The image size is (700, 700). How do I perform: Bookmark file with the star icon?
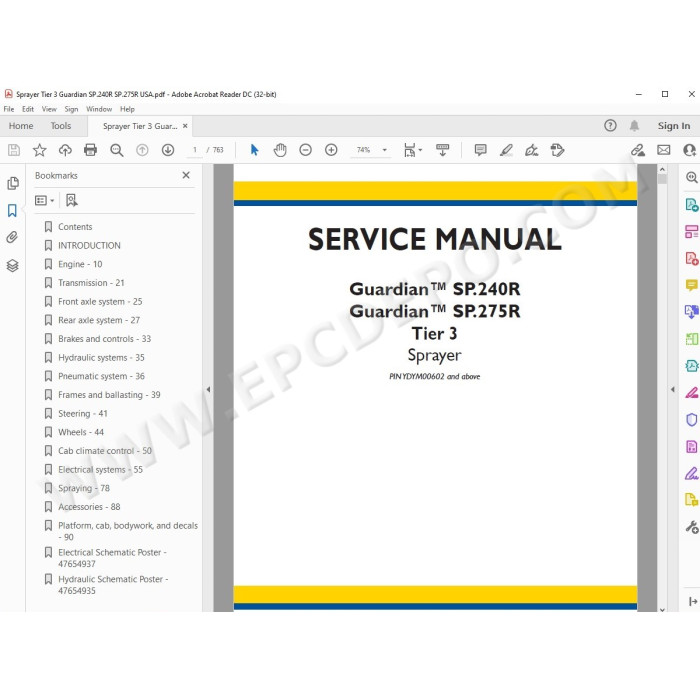click(x=39, y=150)
